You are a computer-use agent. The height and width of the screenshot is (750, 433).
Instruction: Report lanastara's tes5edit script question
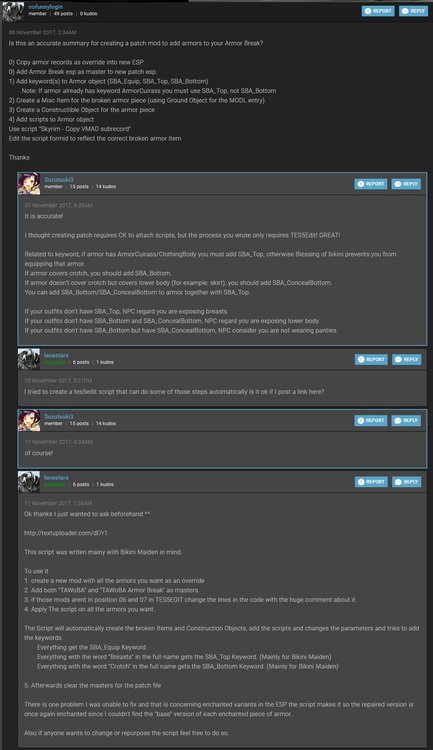(x=371, y=360)
